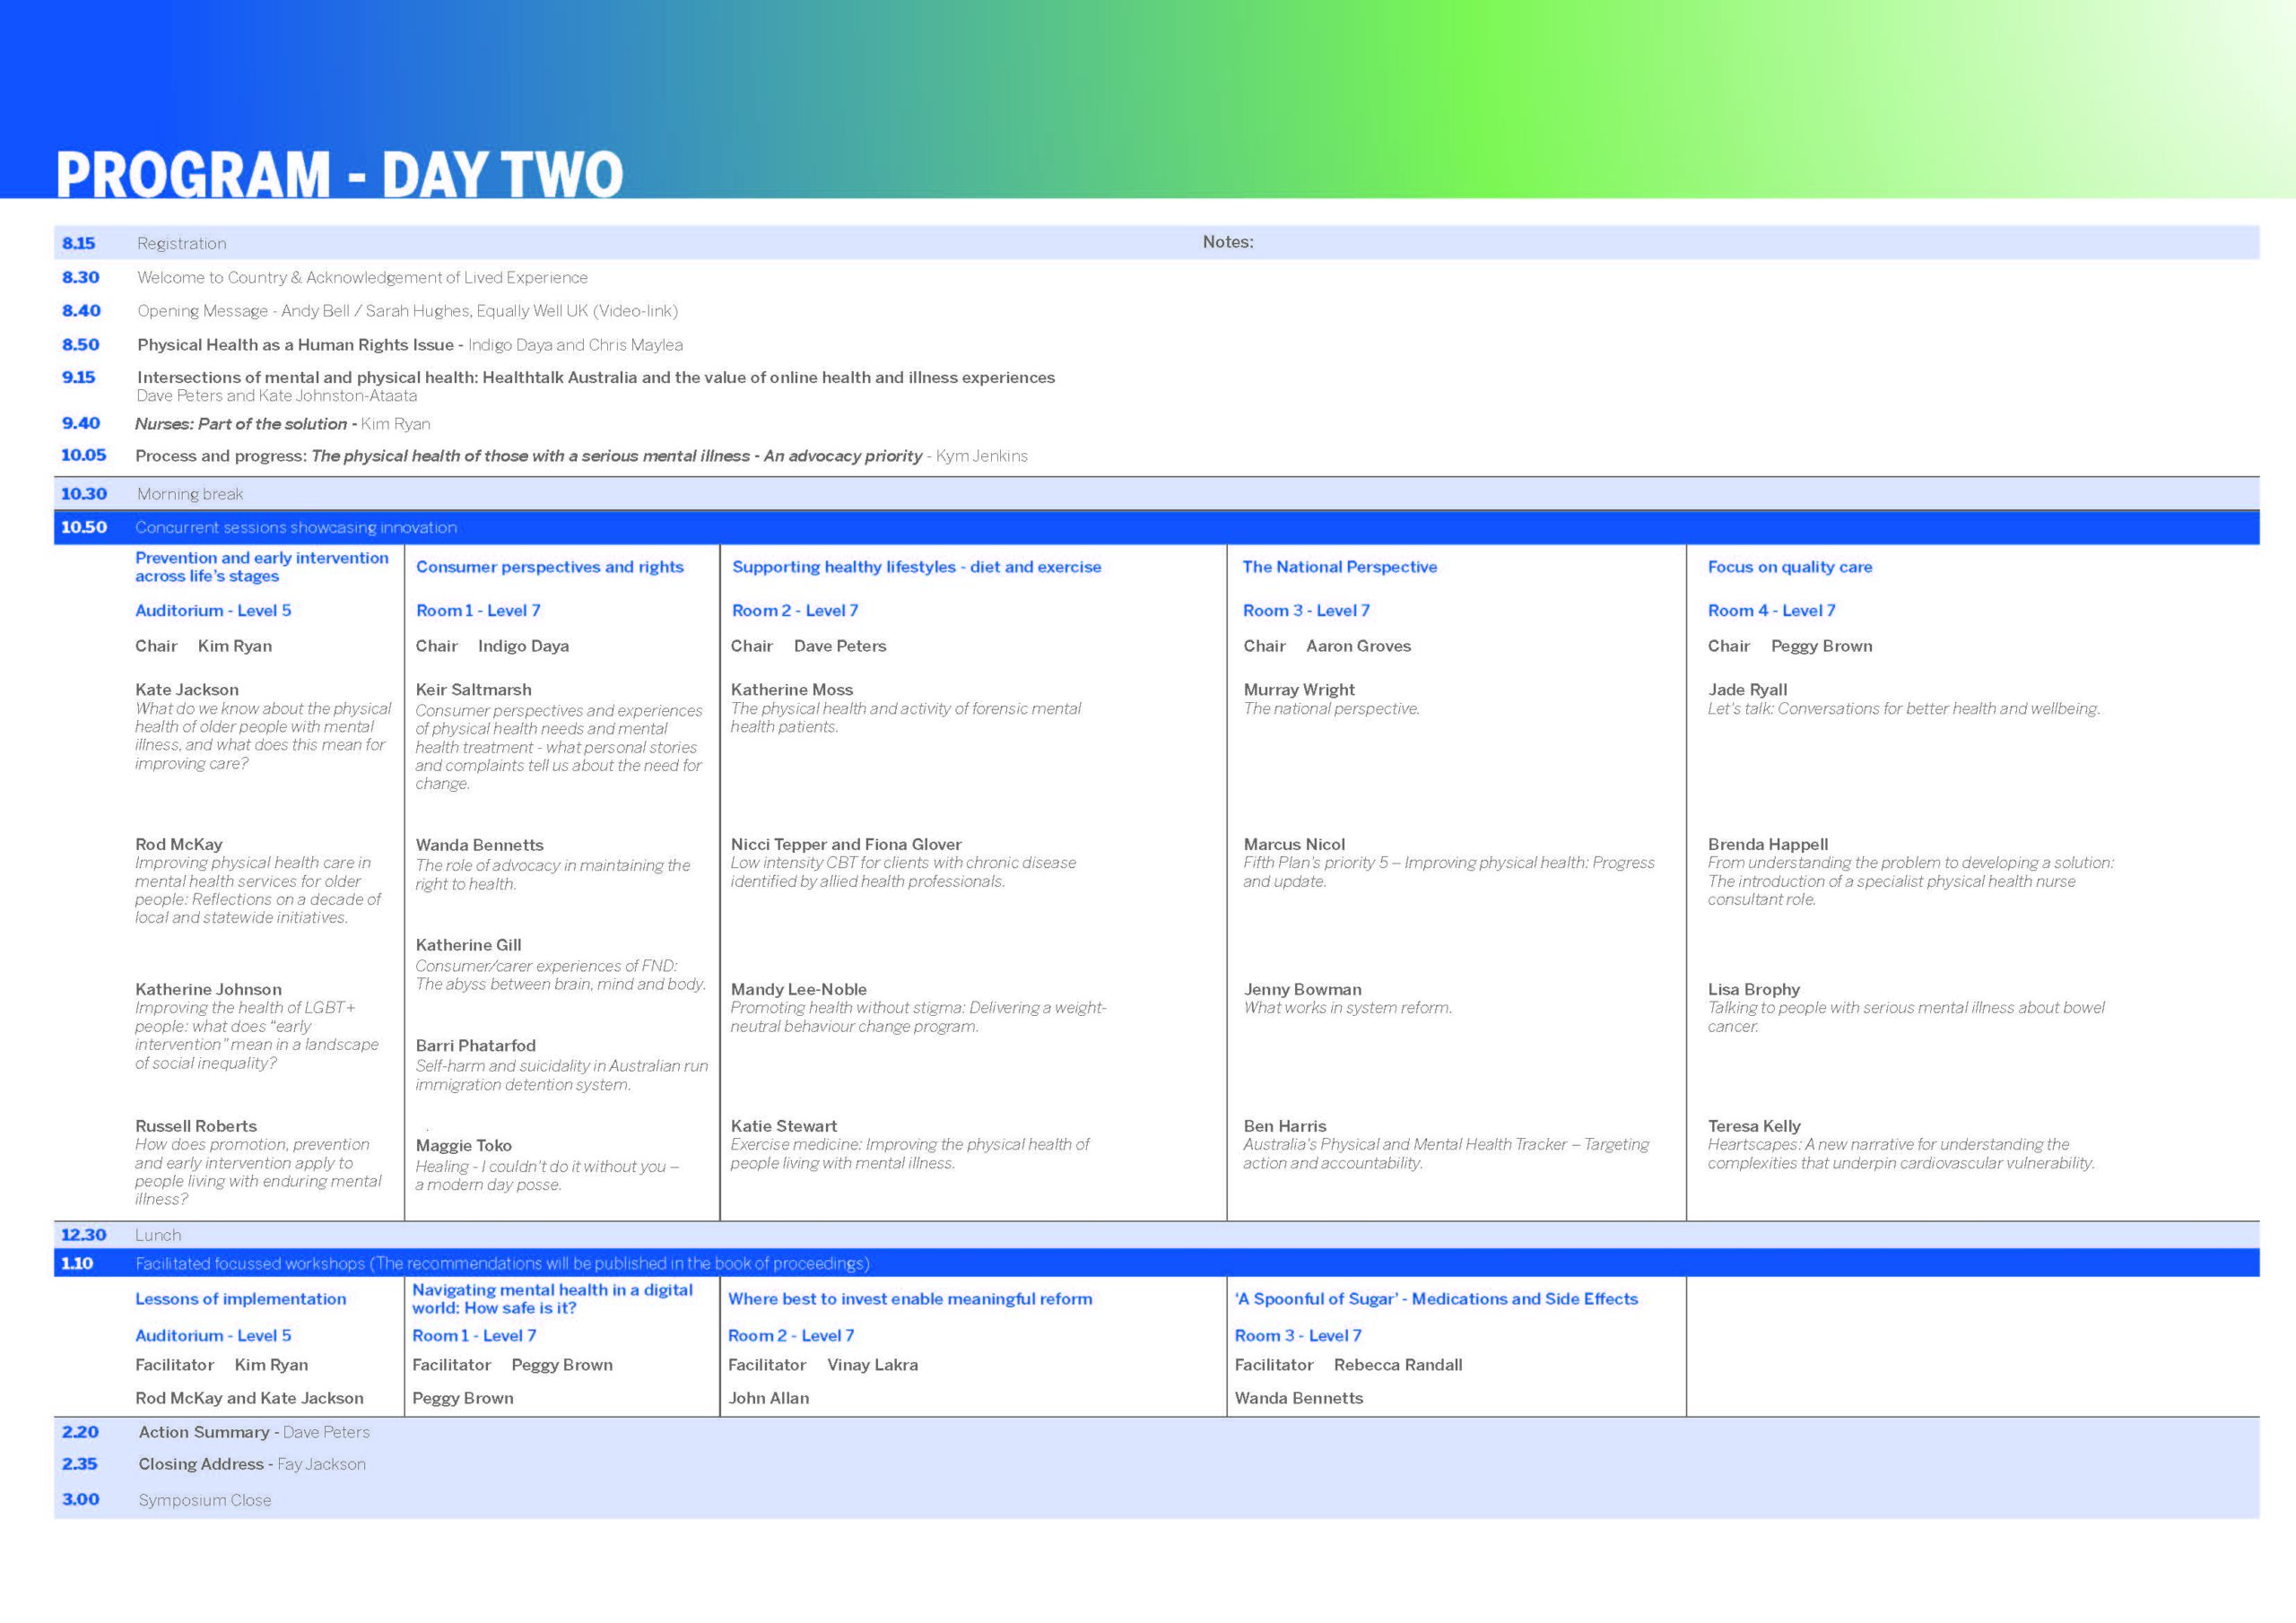
Task: Click the PROGRAM - DAY TWO heading
Action: pyautogui.click(x=339, y=174)
